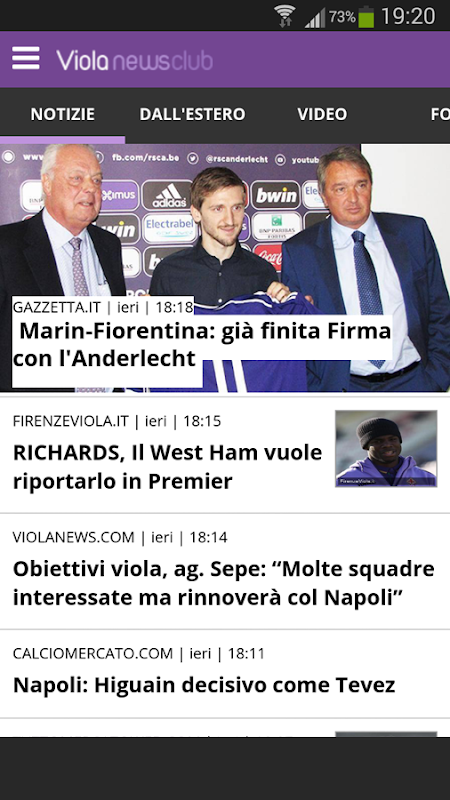Screen dimensions: 450x800
Task: Open the Marin-Fiorentina headline article
Action: coord(202,345)
